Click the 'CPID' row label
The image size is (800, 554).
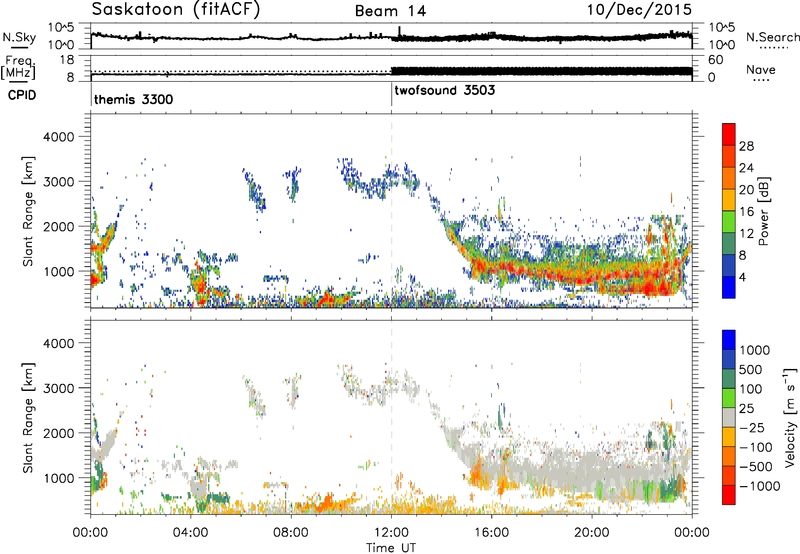(x=22, y=95)
